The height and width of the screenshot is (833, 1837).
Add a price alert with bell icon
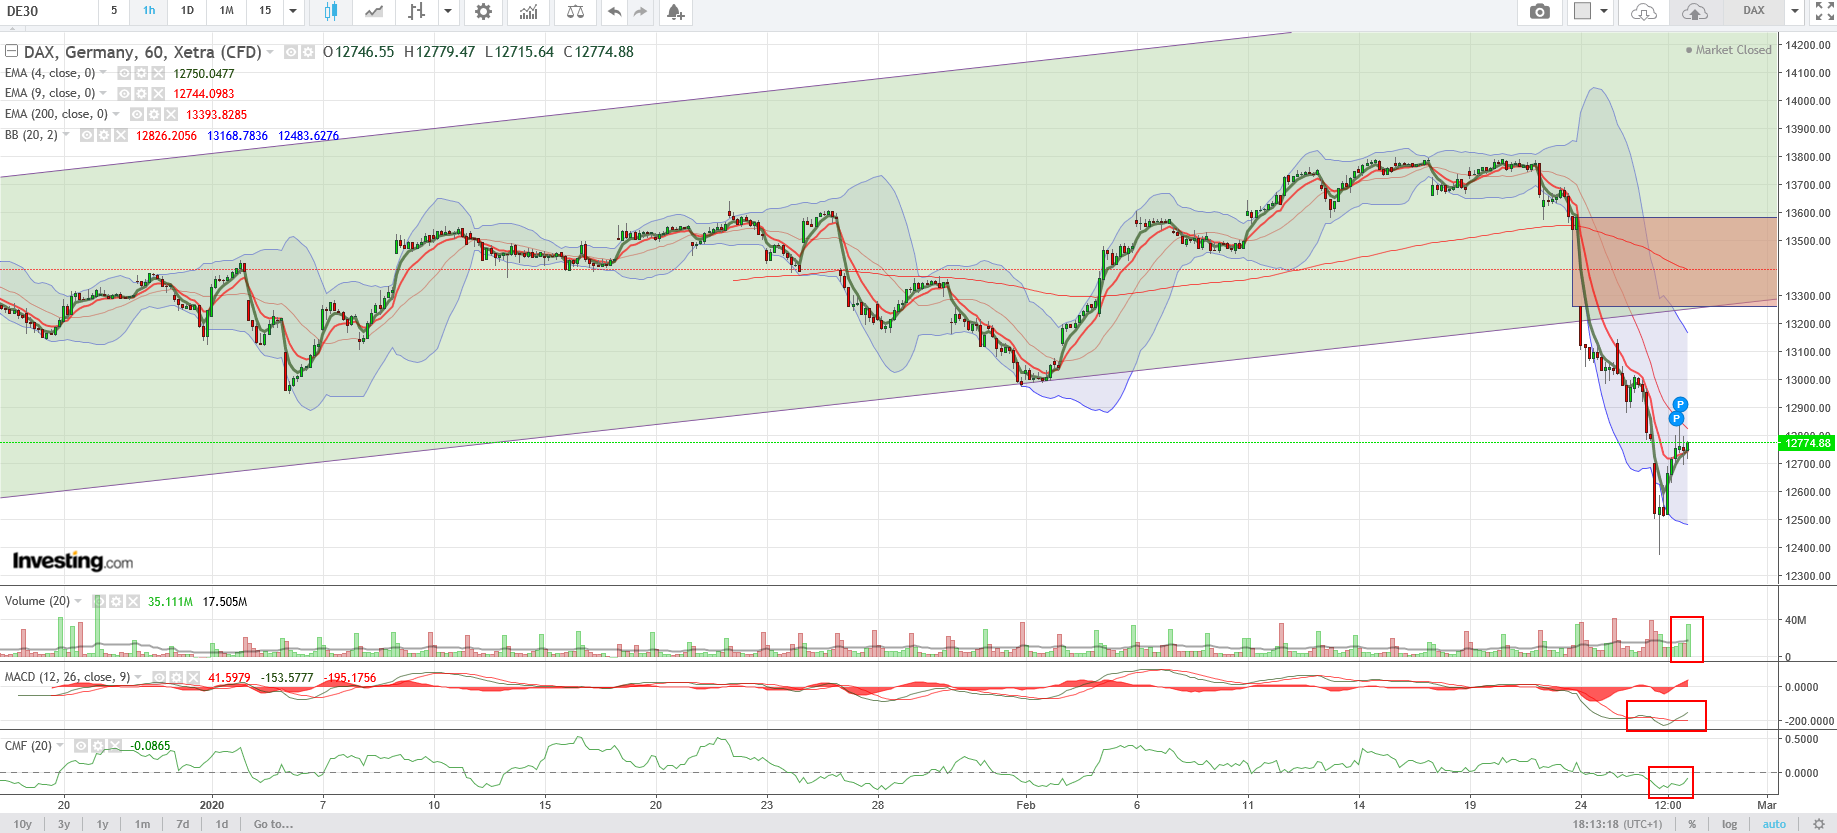click(676, 12)
